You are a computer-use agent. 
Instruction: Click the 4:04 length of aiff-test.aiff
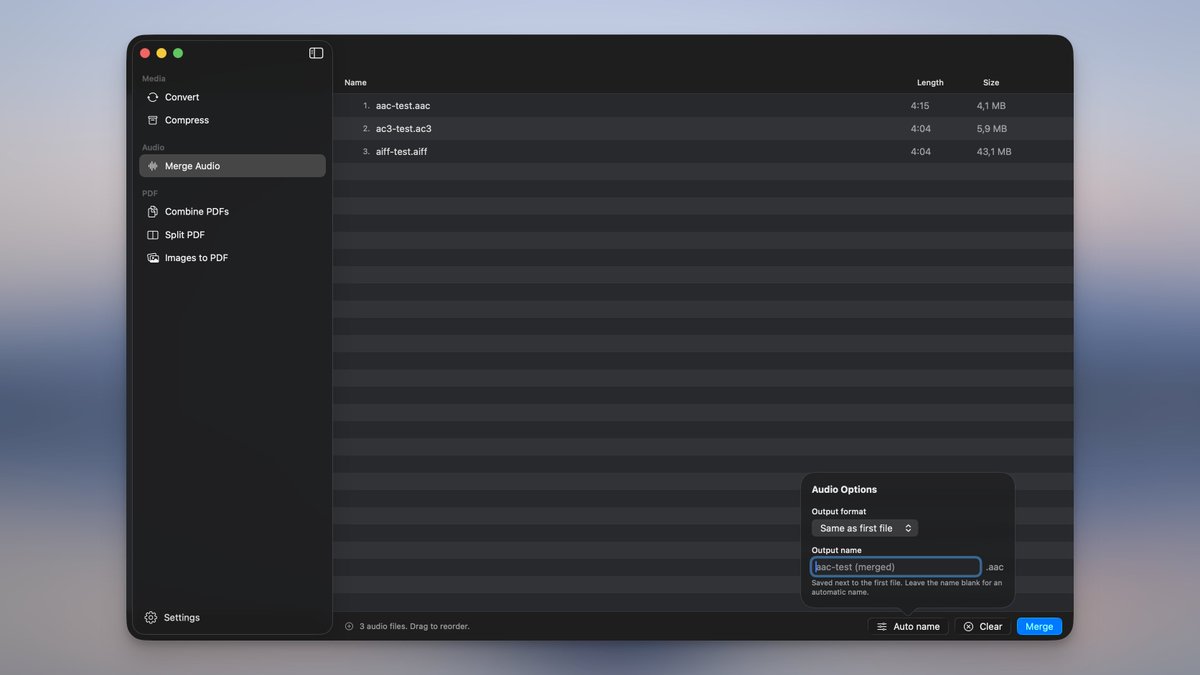pos(920,152)
